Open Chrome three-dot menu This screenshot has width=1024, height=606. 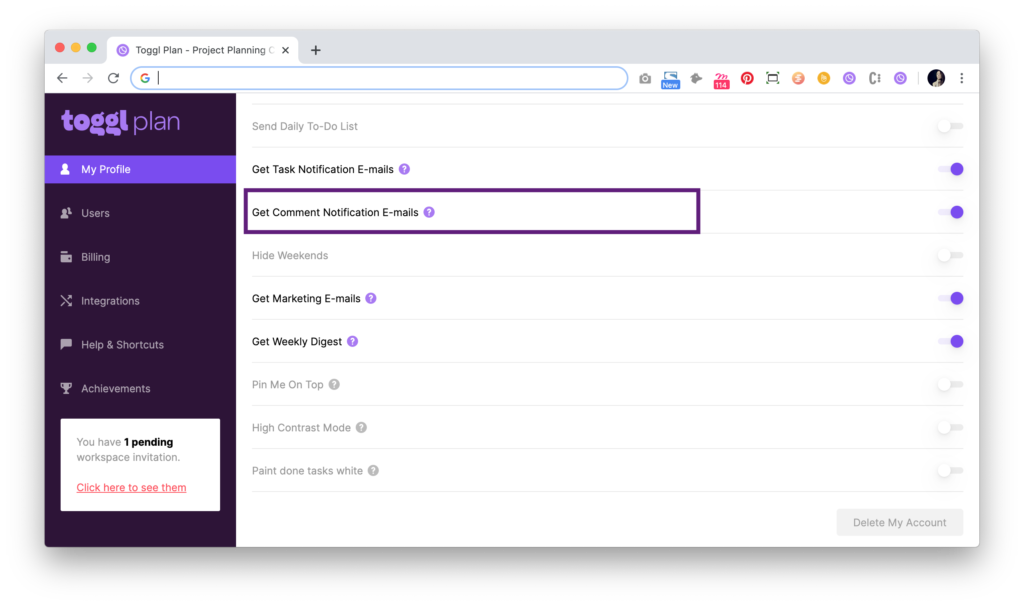tap(961, 78)
